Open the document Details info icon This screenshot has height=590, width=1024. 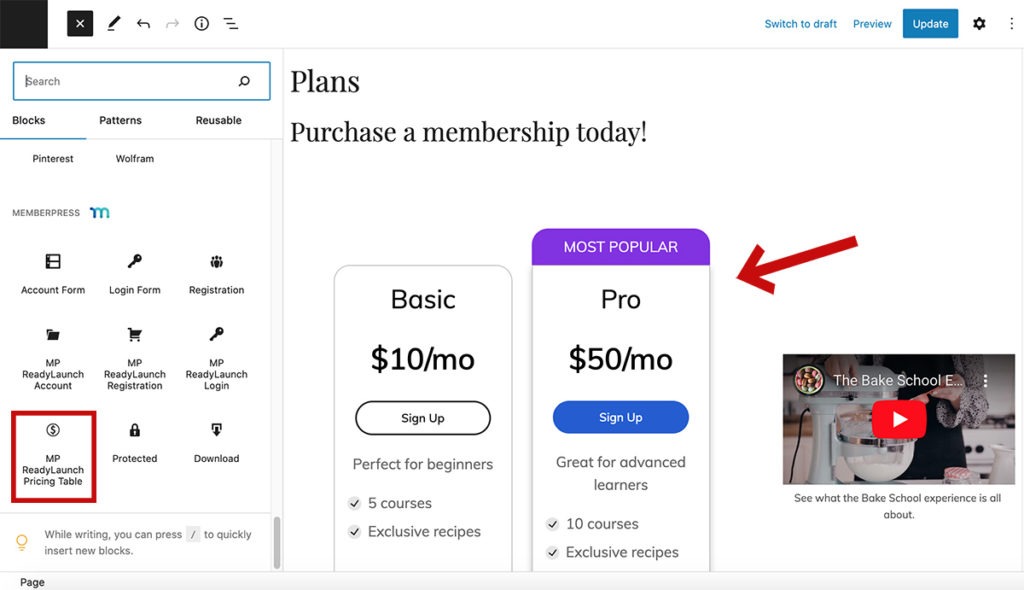201,23
